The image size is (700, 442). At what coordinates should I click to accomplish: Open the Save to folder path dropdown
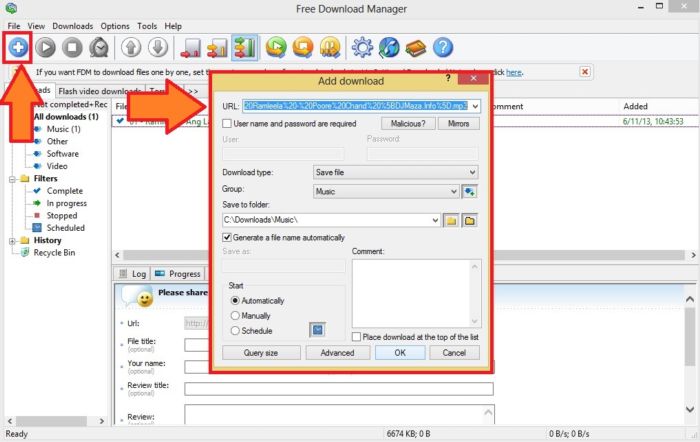(x=435, y=220)
